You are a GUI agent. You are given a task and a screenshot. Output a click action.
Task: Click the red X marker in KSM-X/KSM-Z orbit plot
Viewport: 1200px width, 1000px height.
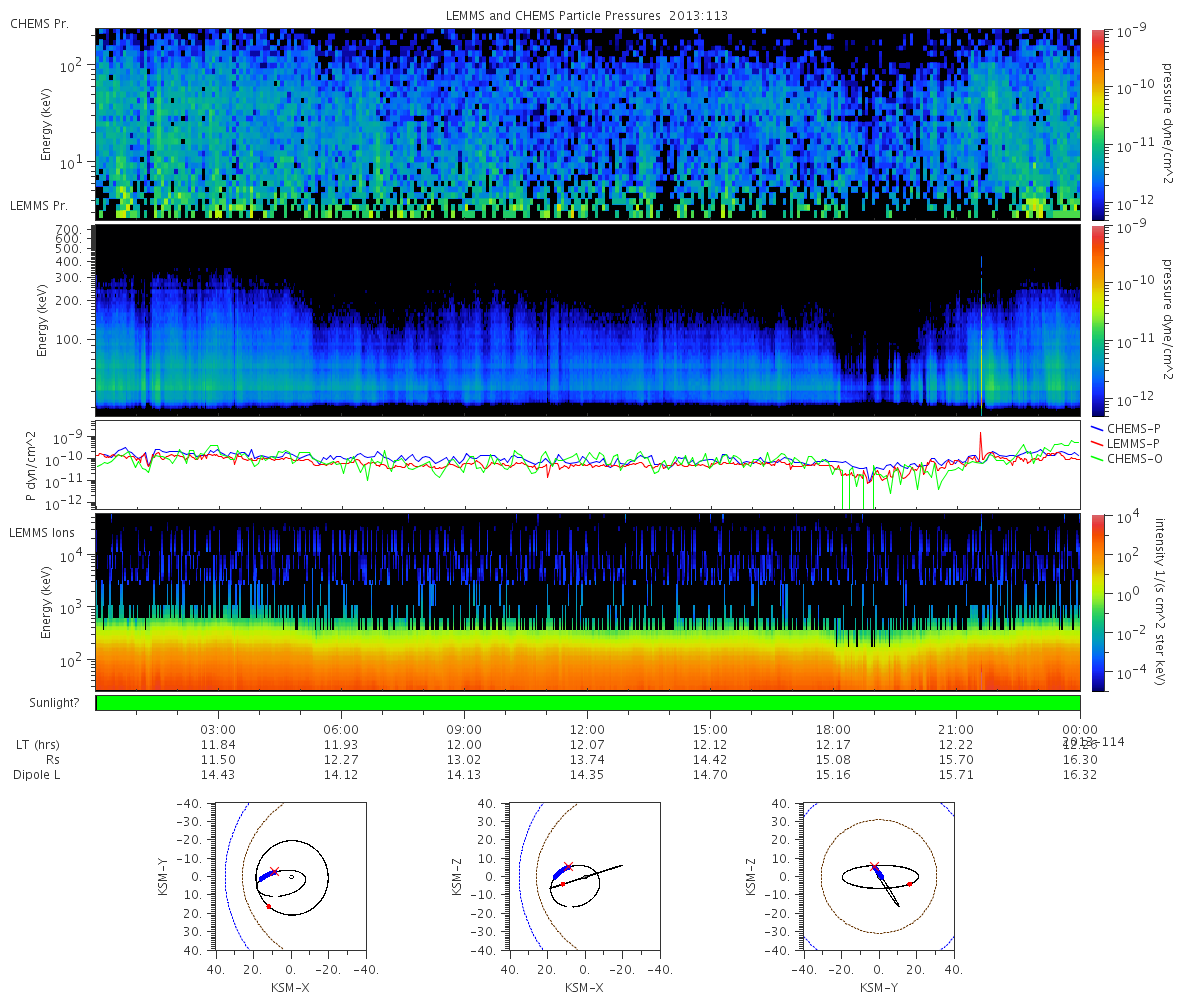click(569, 866)
